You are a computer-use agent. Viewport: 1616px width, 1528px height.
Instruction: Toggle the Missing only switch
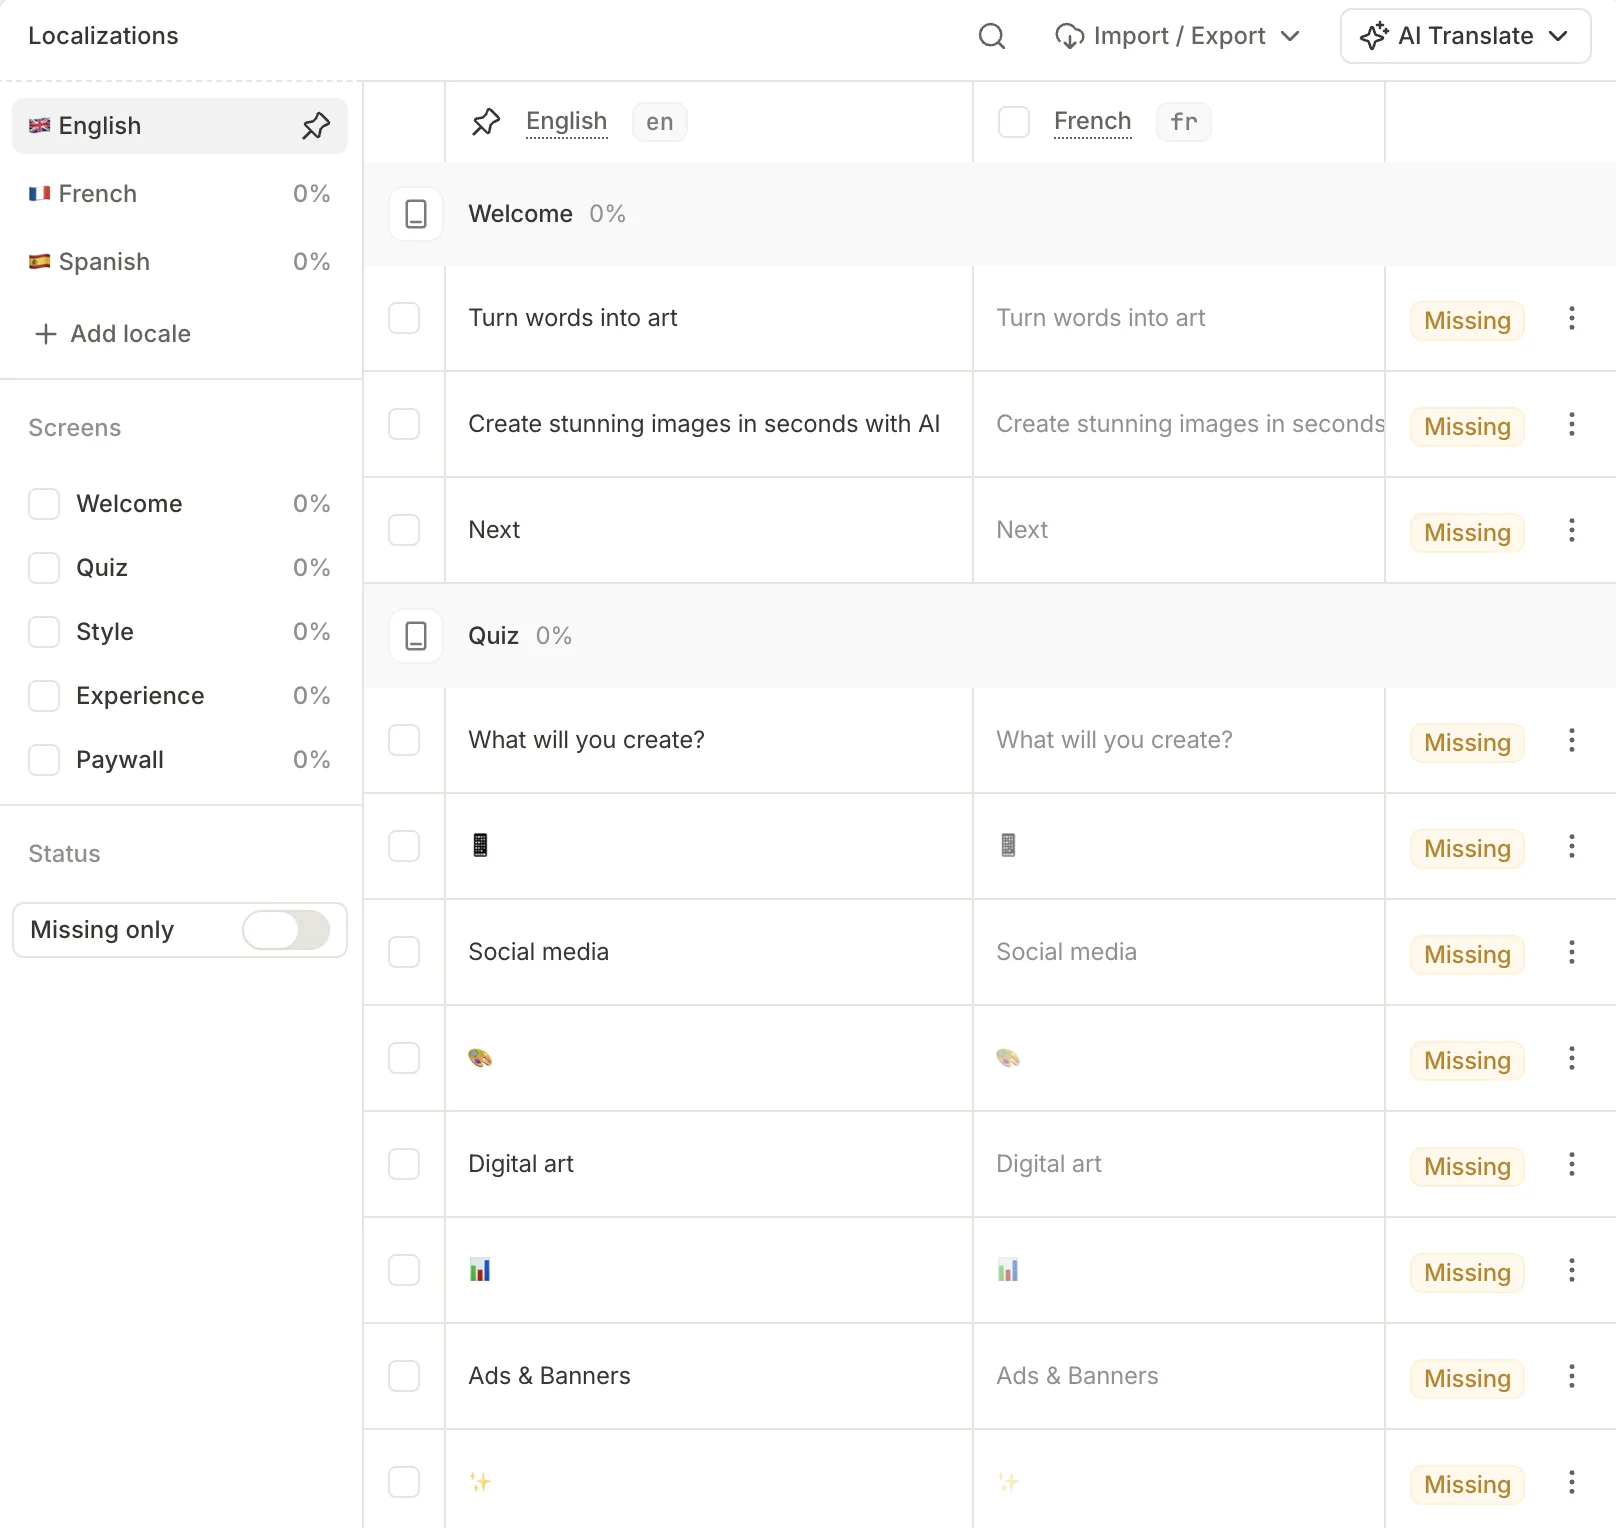[x=286, y=930]
